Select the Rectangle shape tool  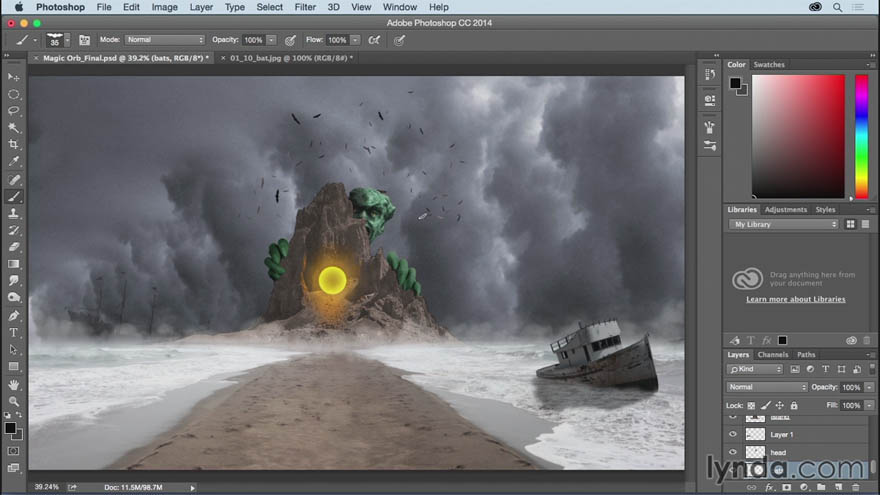point(13,366)
